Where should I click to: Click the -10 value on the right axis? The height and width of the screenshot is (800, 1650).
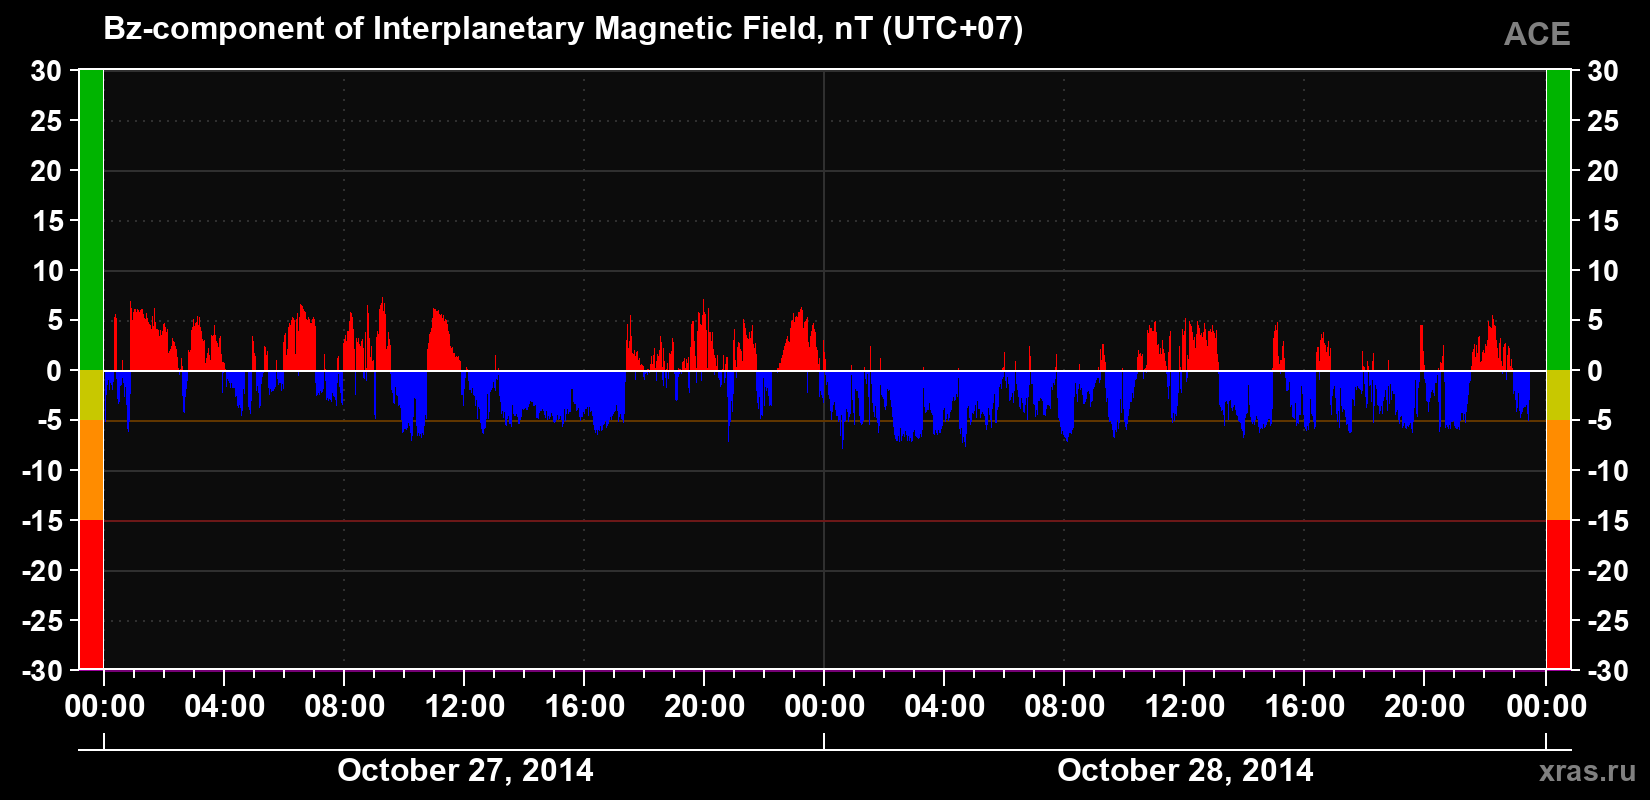(1608, 471)
